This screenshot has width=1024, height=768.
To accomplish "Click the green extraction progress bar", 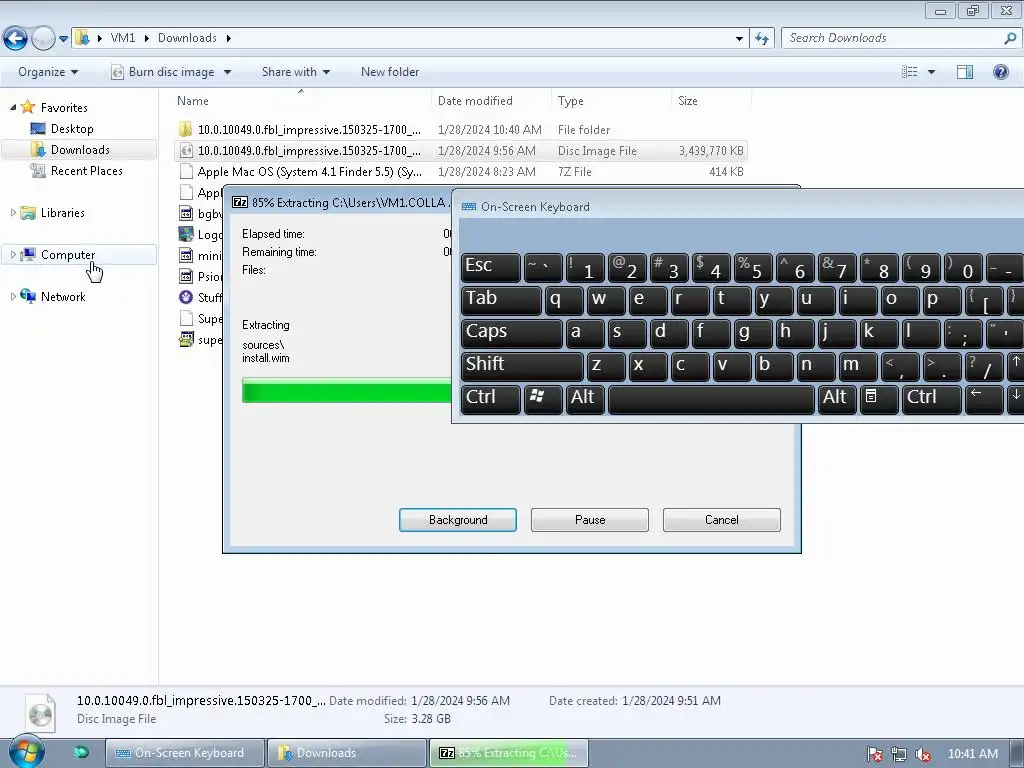I will pyautogui.click(x=346, y=390).
